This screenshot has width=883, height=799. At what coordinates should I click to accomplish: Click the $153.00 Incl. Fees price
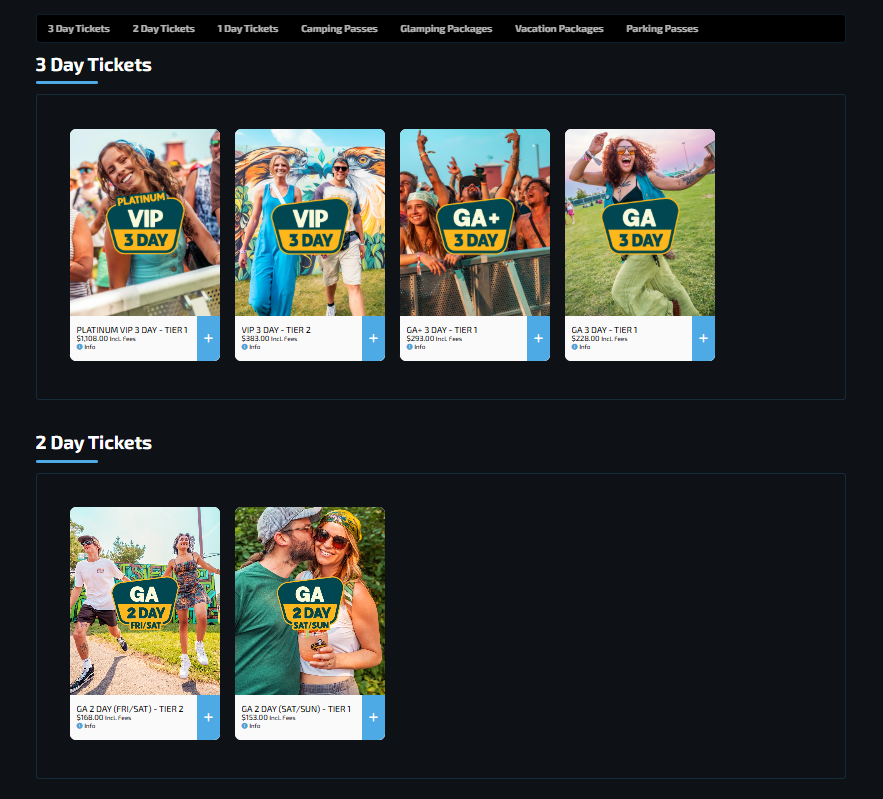coord(269,718)
